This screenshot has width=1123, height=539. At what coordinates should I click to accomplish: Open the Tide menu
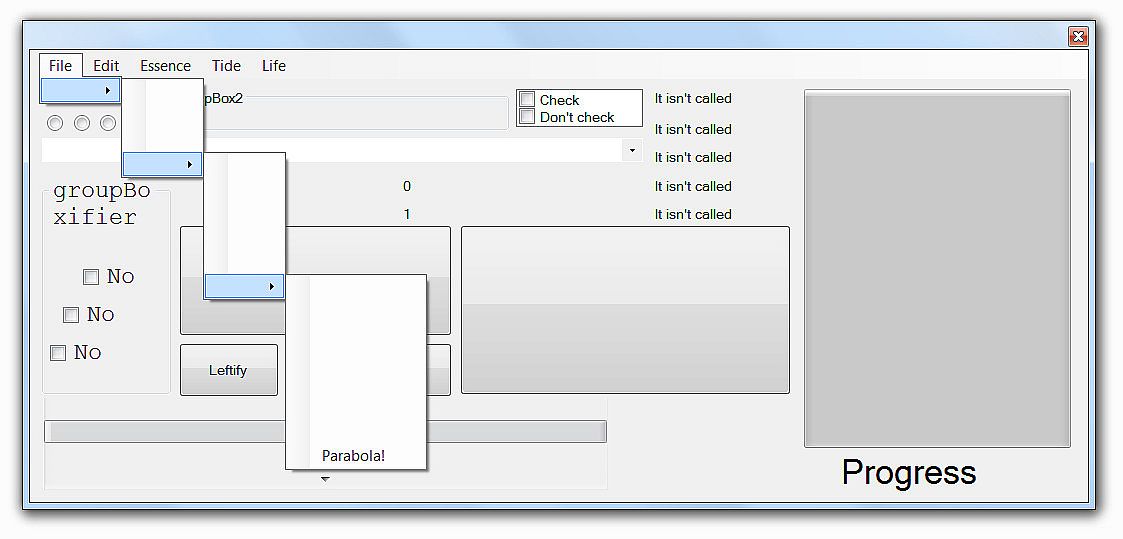226,66
